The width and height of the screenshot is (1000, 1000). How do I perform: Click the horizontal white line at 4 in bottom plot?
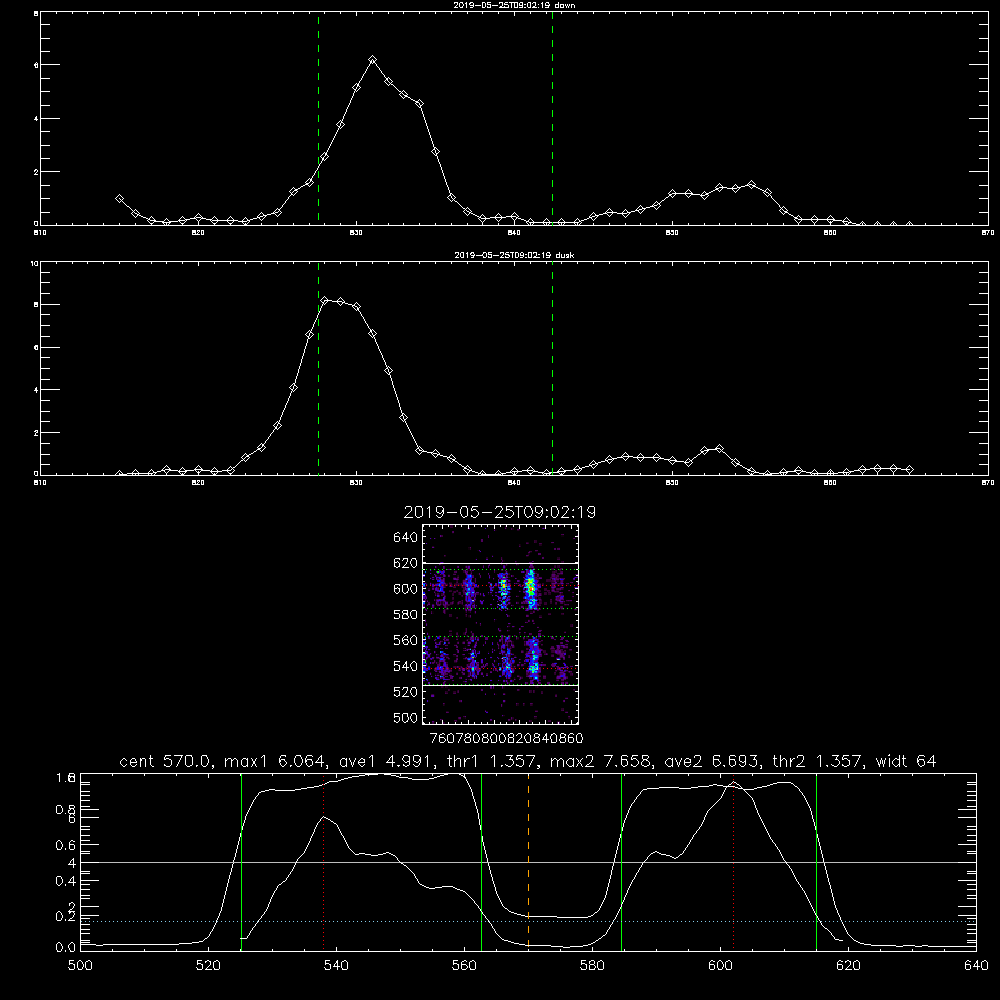pos(528,862)
